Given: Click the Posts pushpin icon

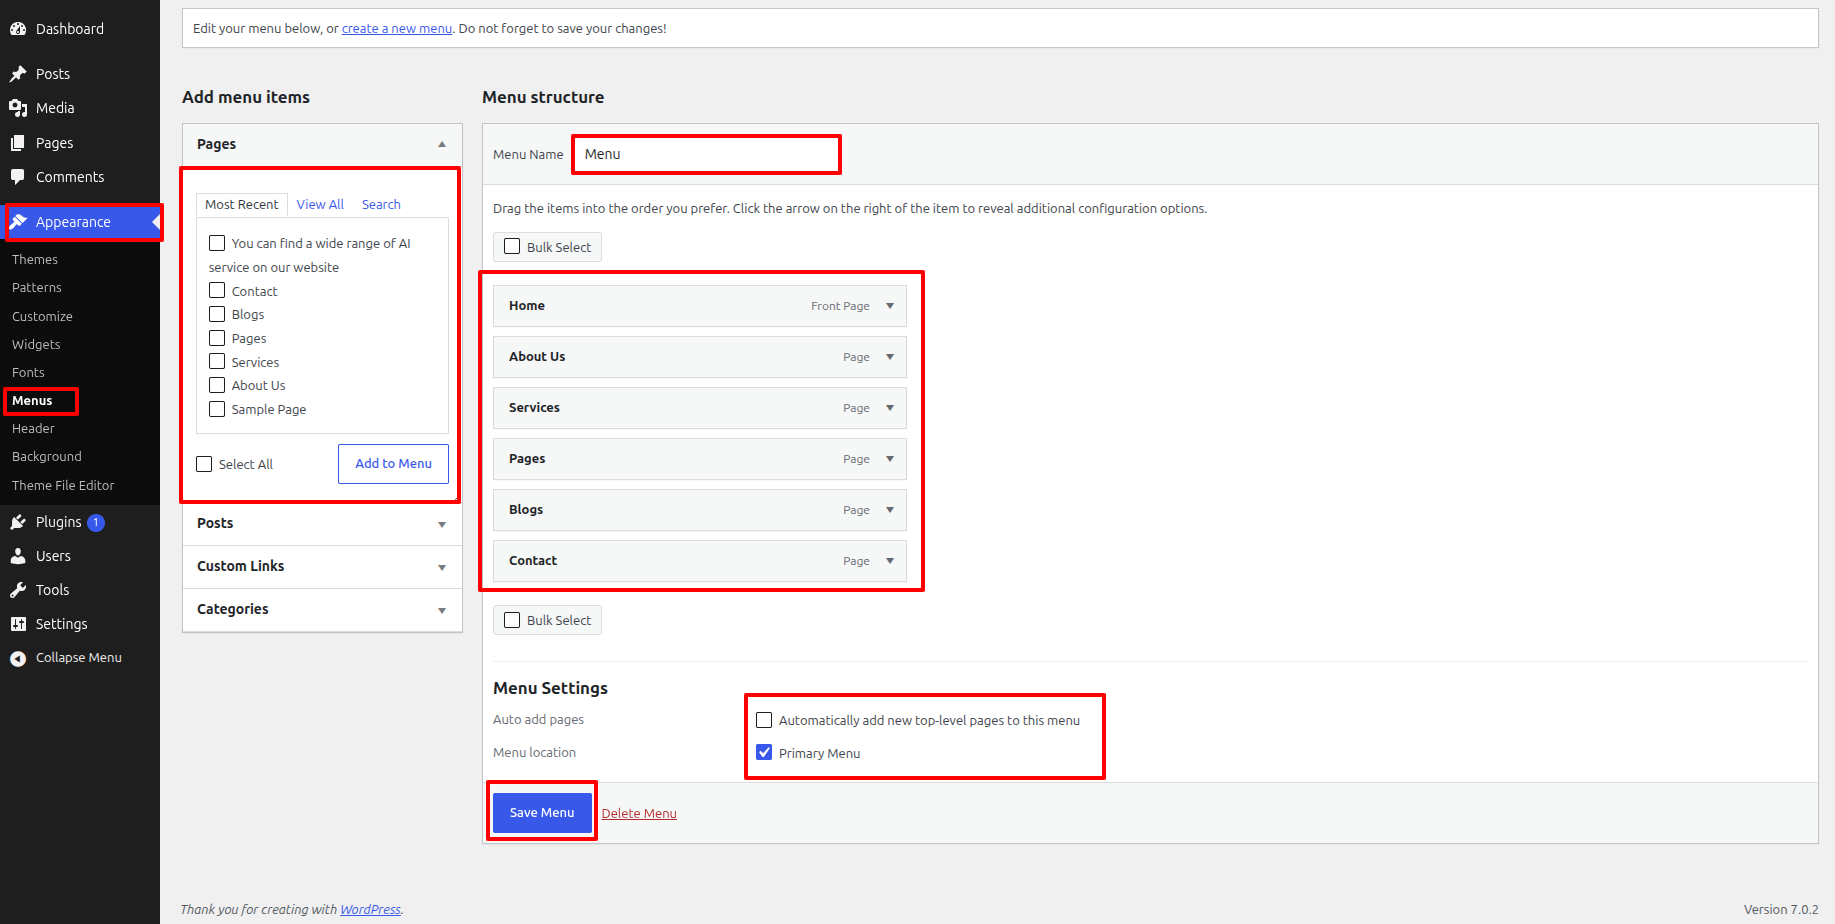Looking at the screenshot, I should (18, 74).
